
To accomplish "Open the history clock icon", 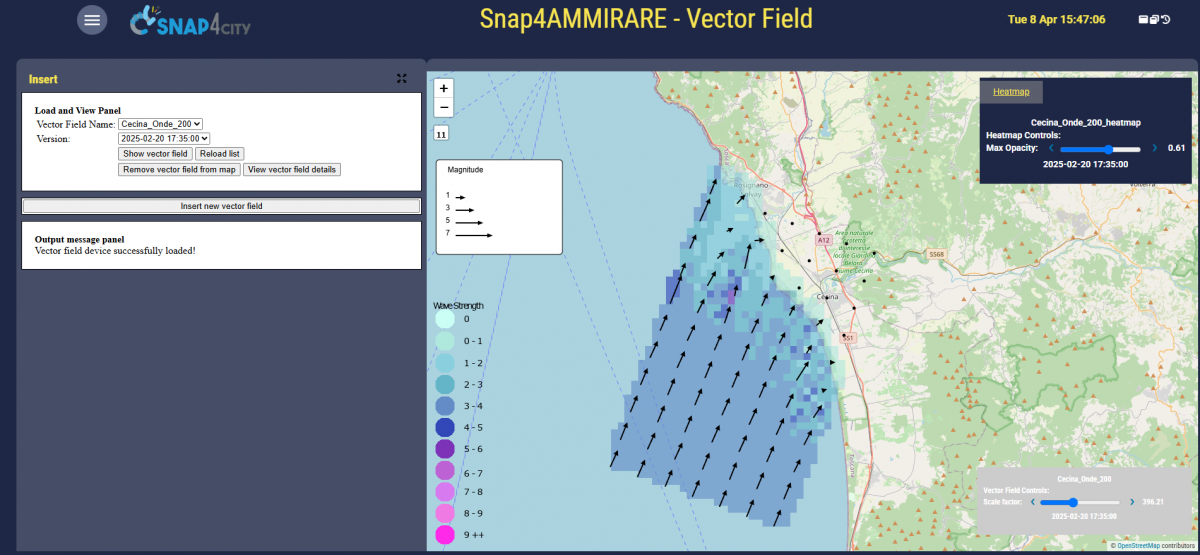I will pyautogui.click(x=1166, y=19).
